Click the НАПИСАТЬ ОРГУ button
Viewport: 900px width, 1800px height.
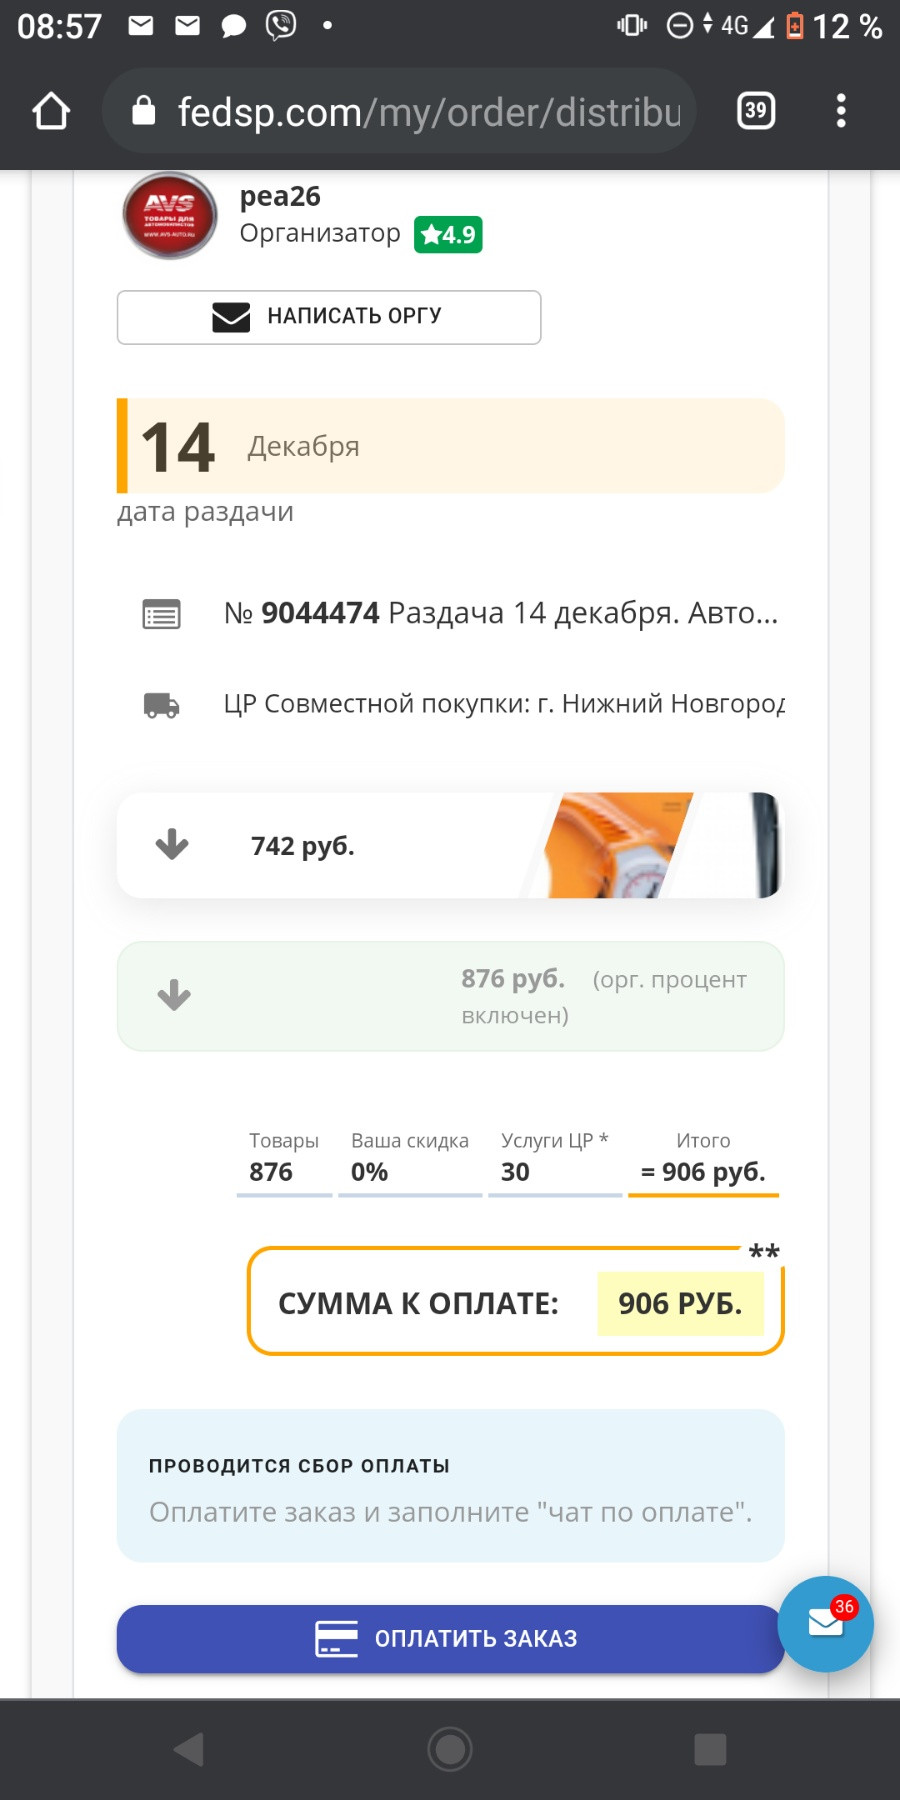(329, 317)
